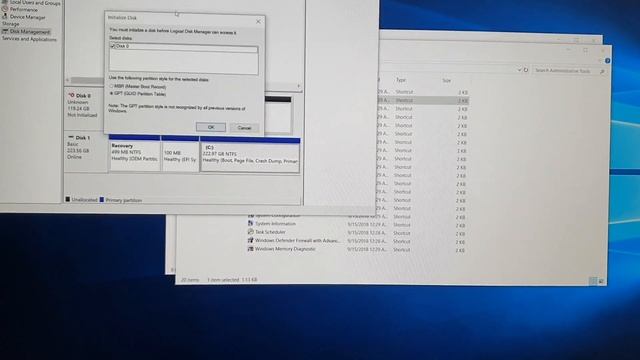Click the Local Users and Groups icon
640x360 pixels.
(x=5, y=2)
